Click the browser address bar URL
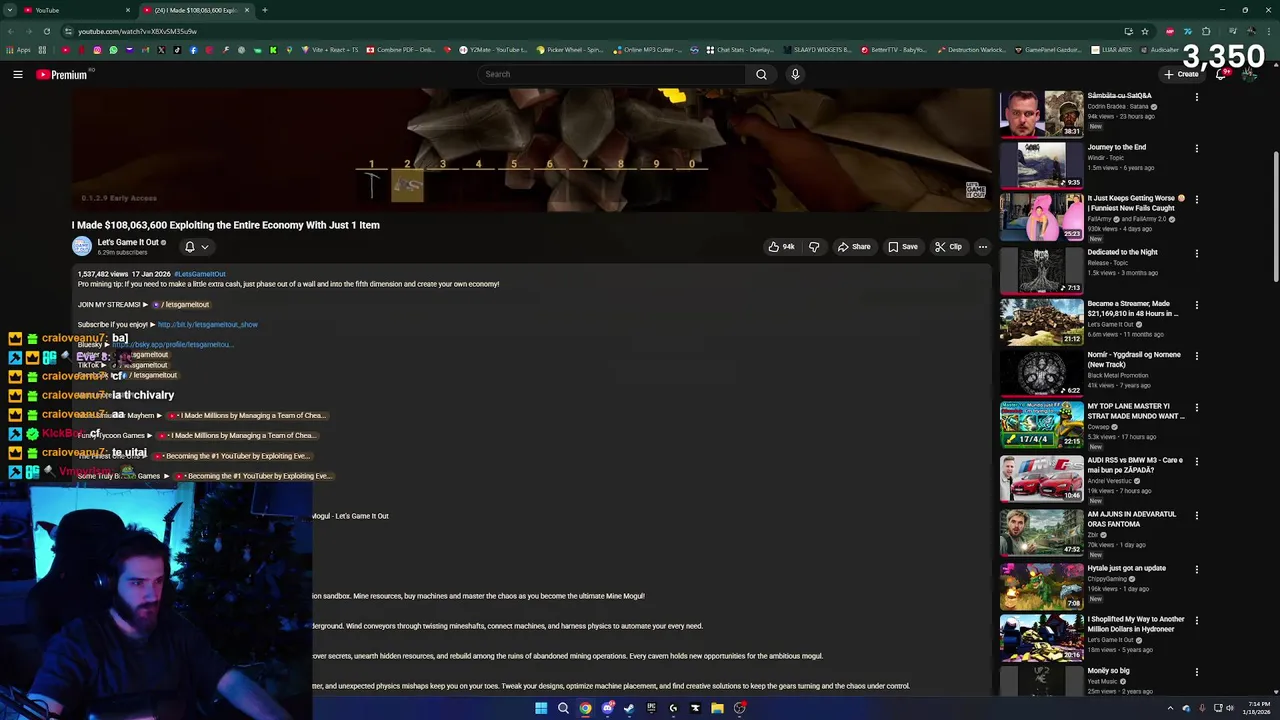Screen dimensions: 1280x720 137,31
